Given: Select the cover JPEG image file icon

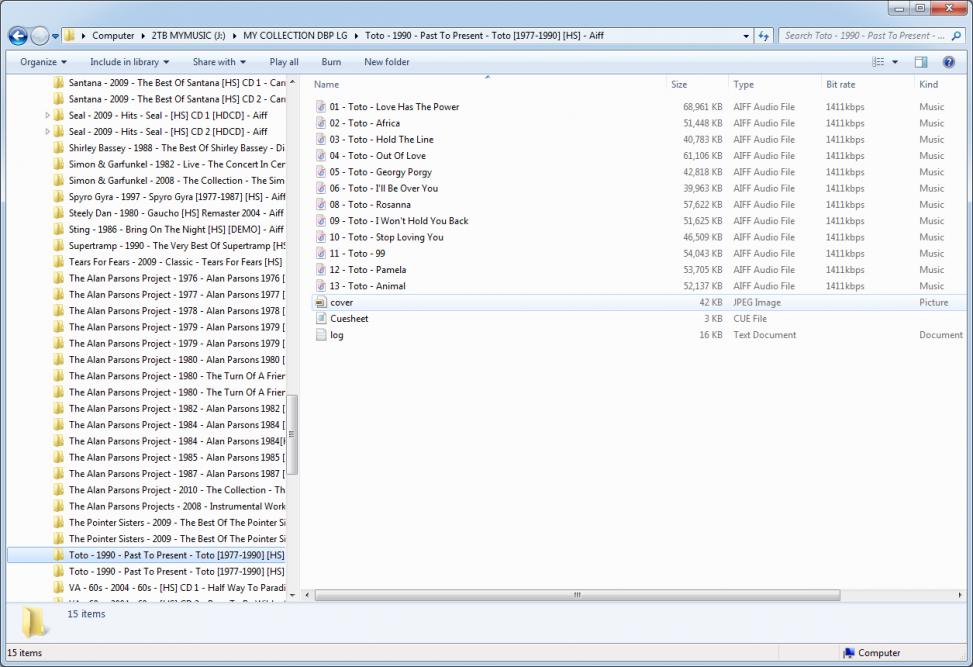Looking at the screenshot, I should (321, 302).
